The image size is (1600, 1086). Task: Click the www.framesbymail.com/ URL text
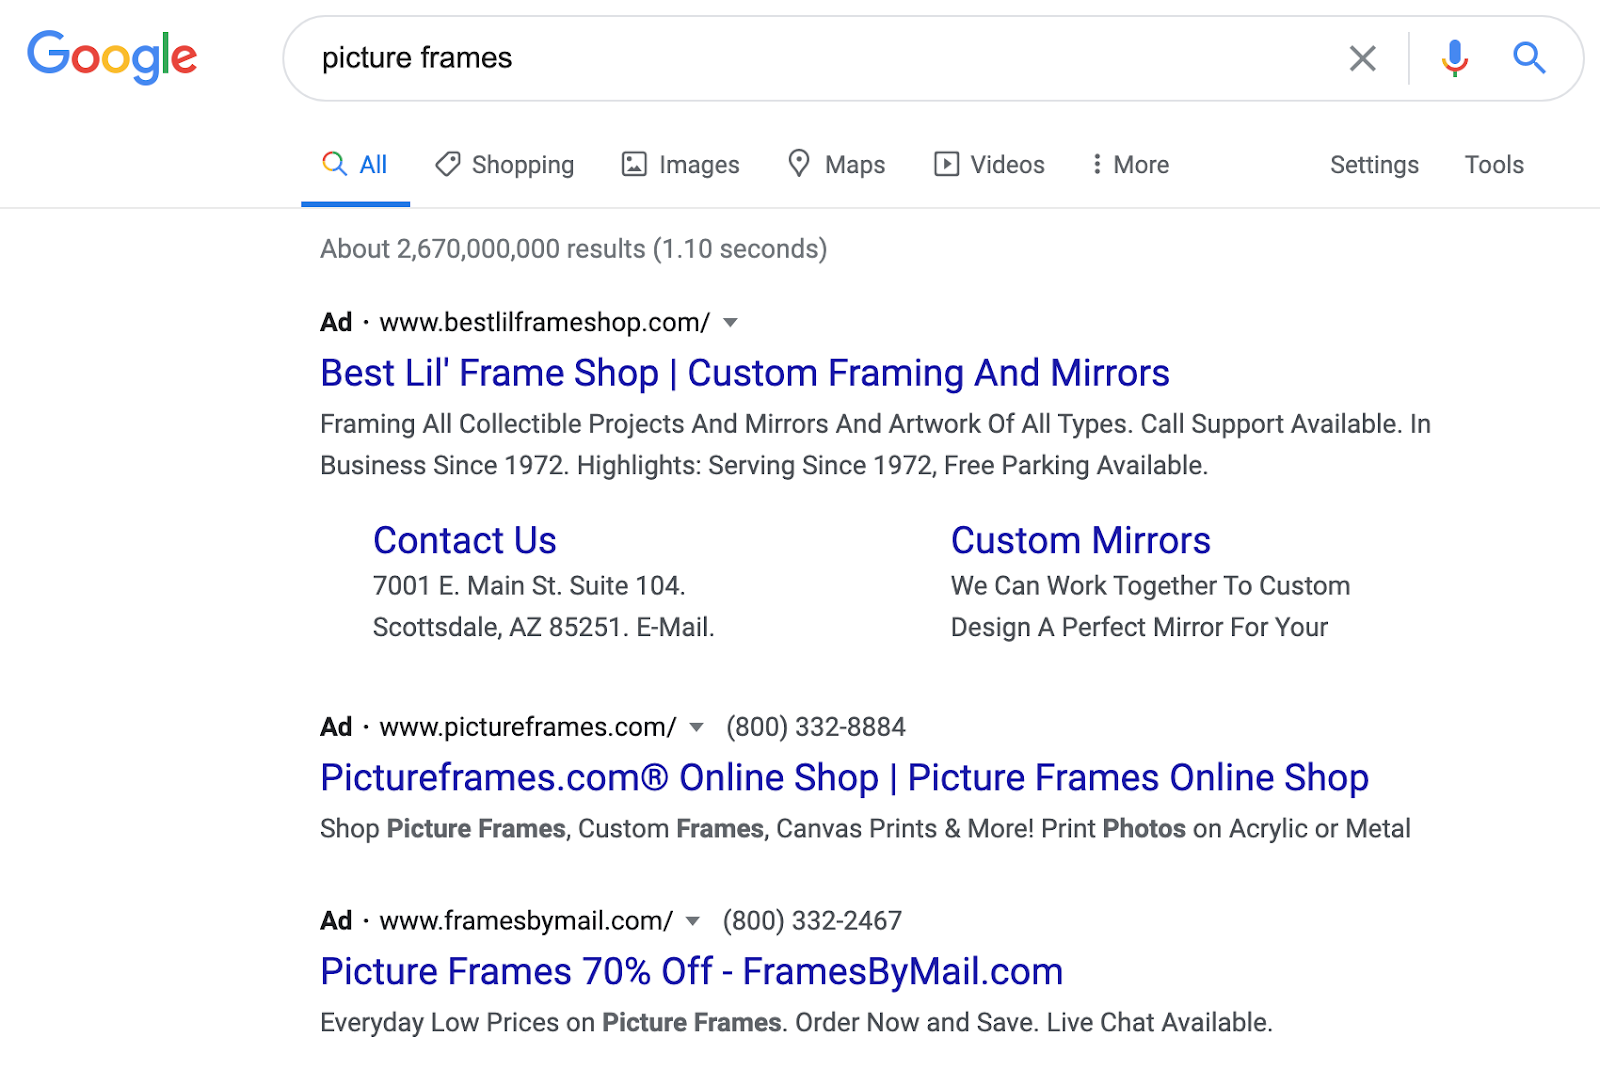[x=526, y=921]
